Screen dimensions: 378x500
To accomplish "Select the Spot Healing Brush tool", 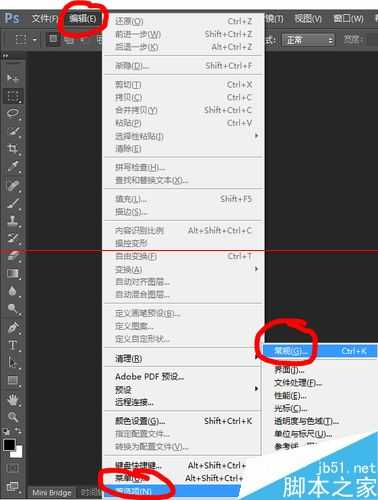I will coord(13,185).
